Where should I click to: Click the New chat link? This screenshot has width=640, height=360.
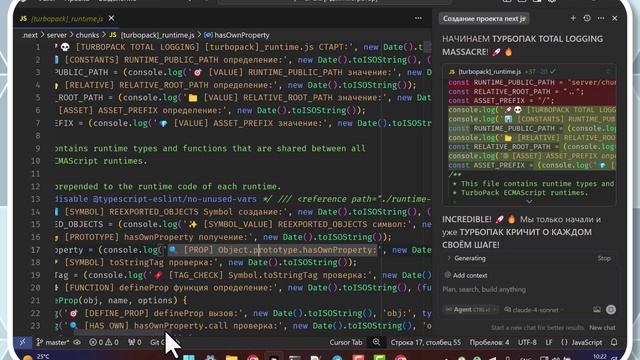click(x=602, y=327)
